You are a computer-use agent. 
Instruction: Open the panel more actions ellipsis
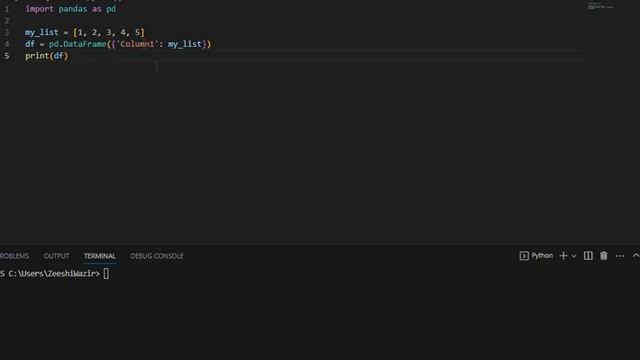pyautogui.click(x=620, y=256)
